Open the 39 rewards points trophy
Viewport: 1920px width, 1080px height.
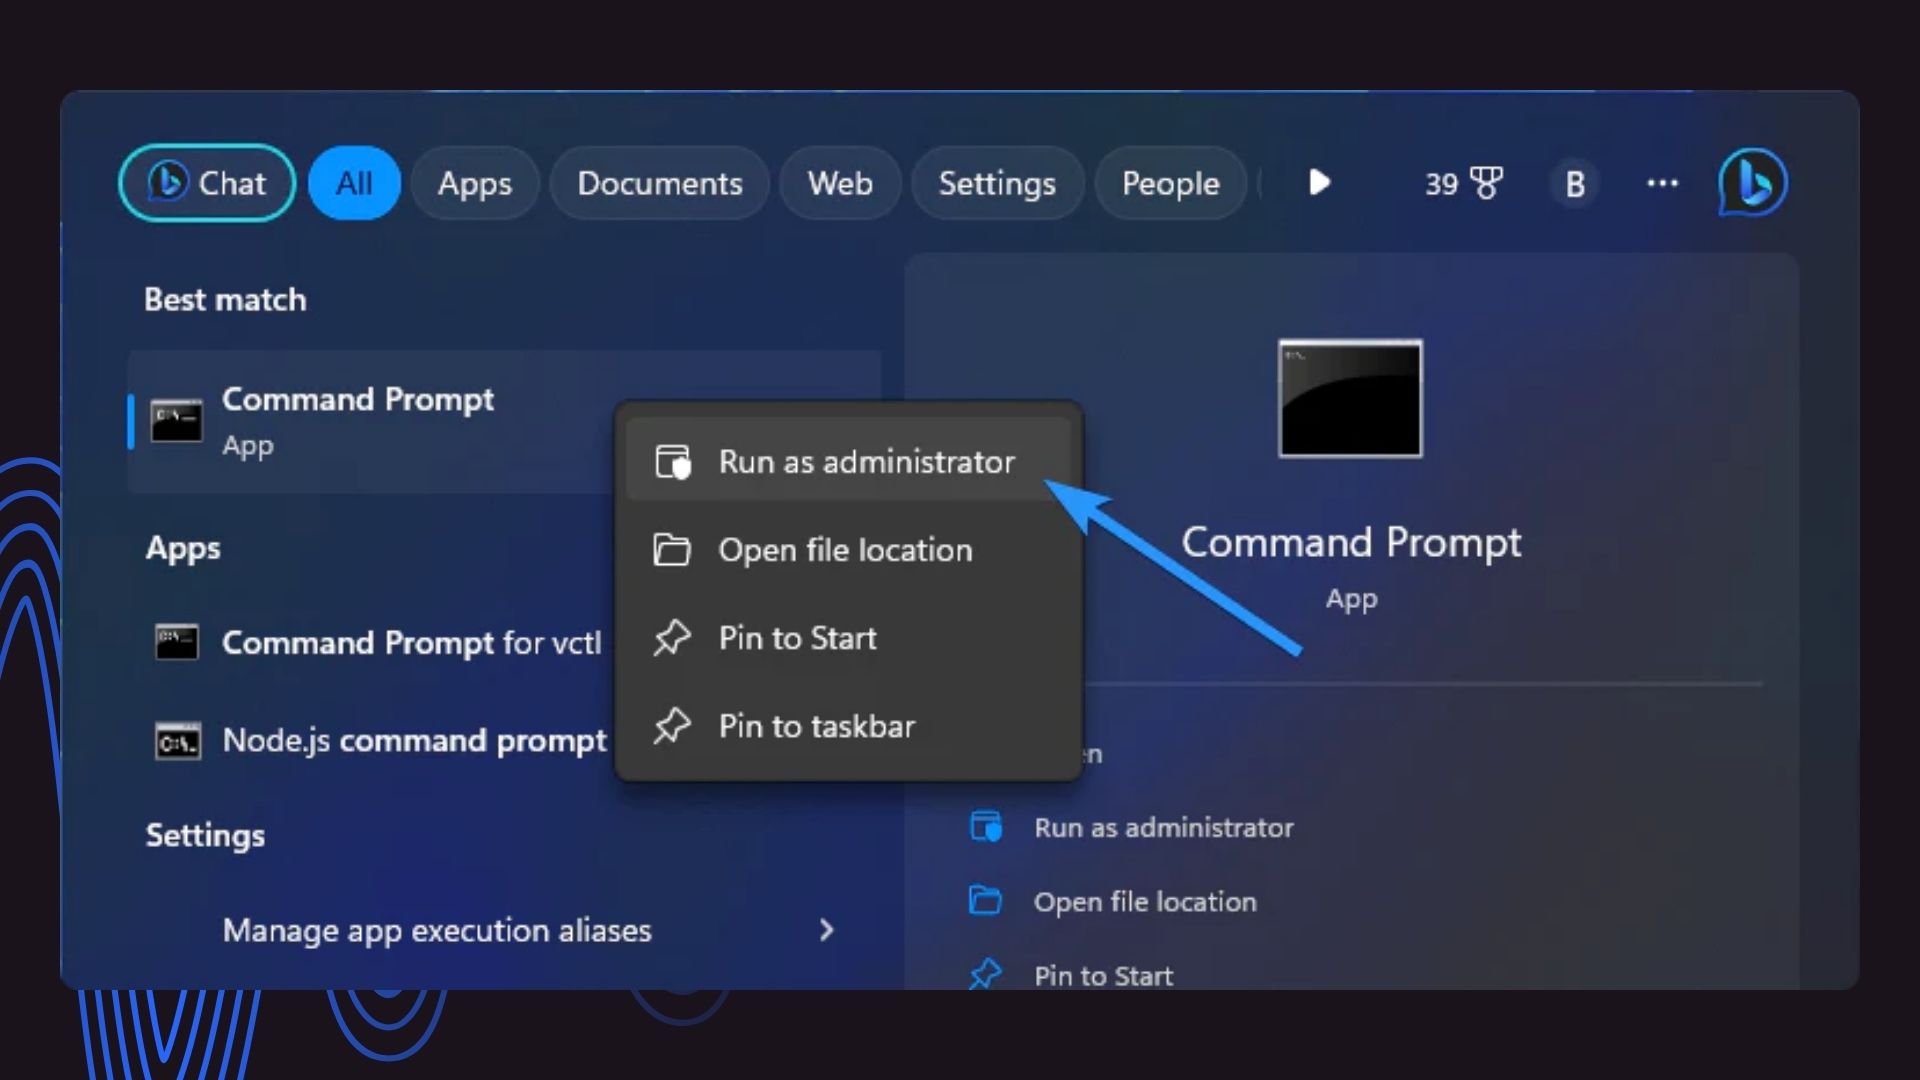pos(1464,183)
